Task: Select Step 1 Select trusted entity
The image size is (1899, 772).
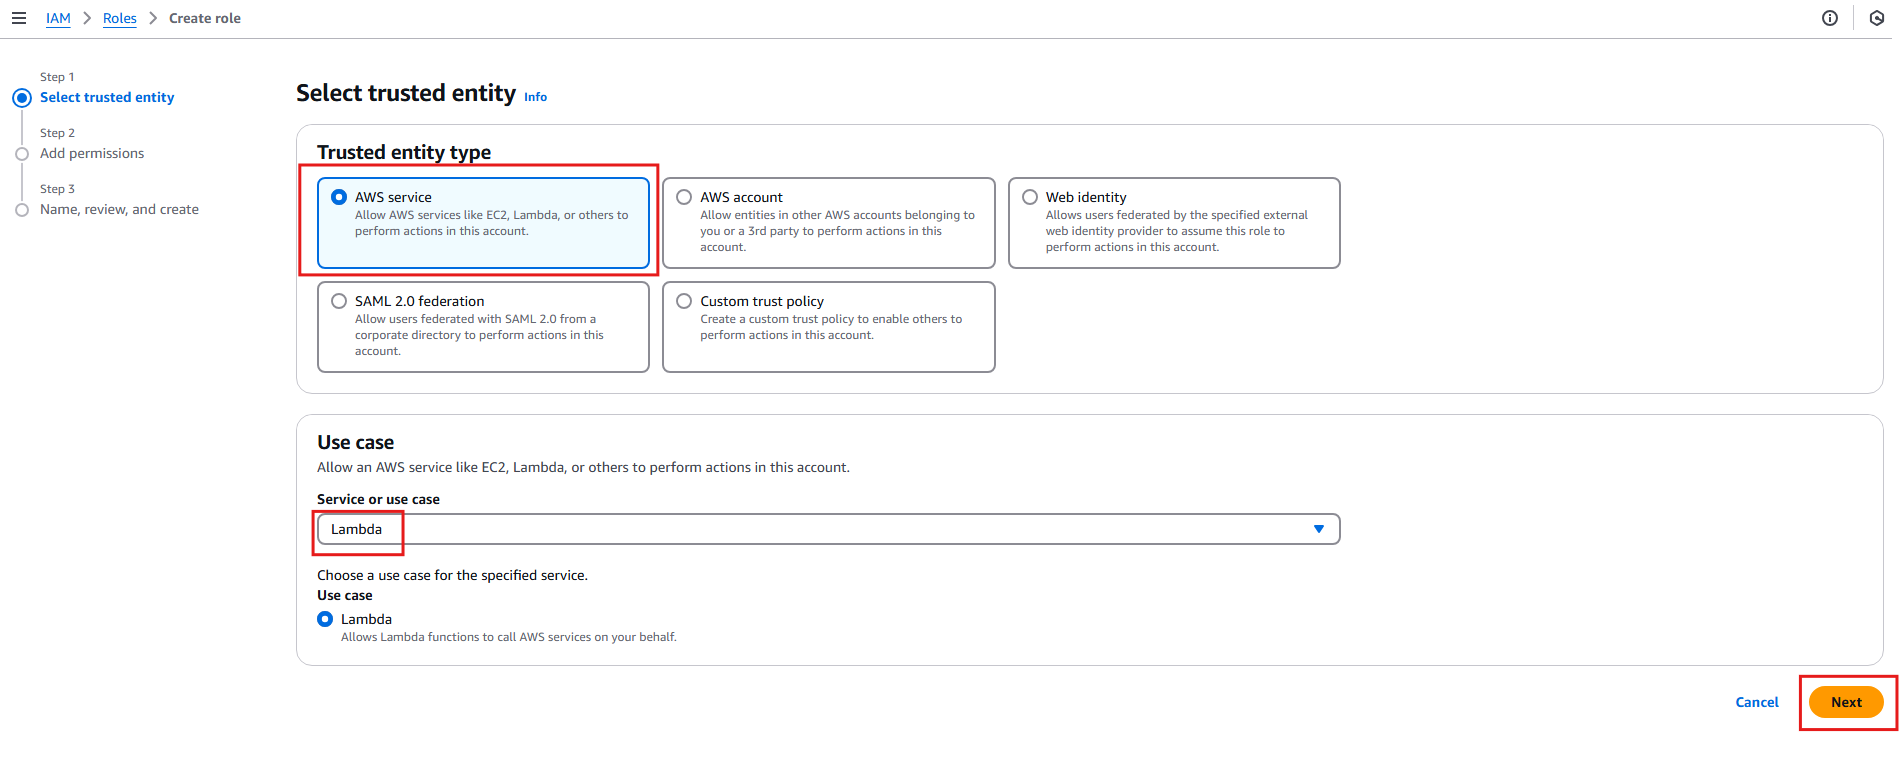Action: [x=107, y=97]
